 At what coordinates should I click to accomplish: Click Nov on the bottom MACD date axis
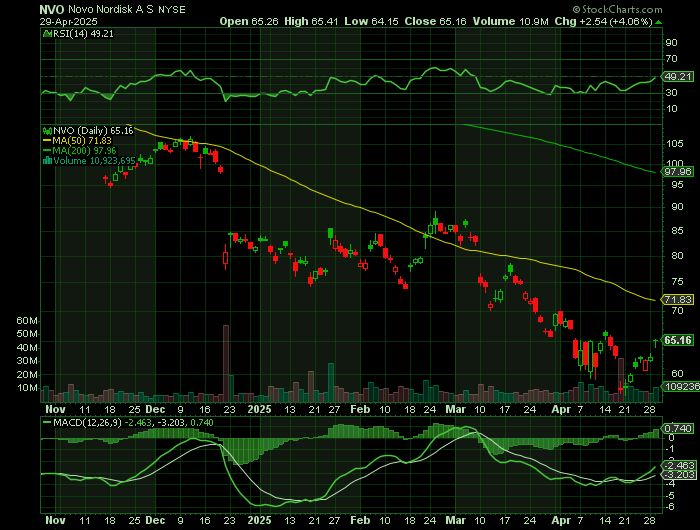point(55,521)
